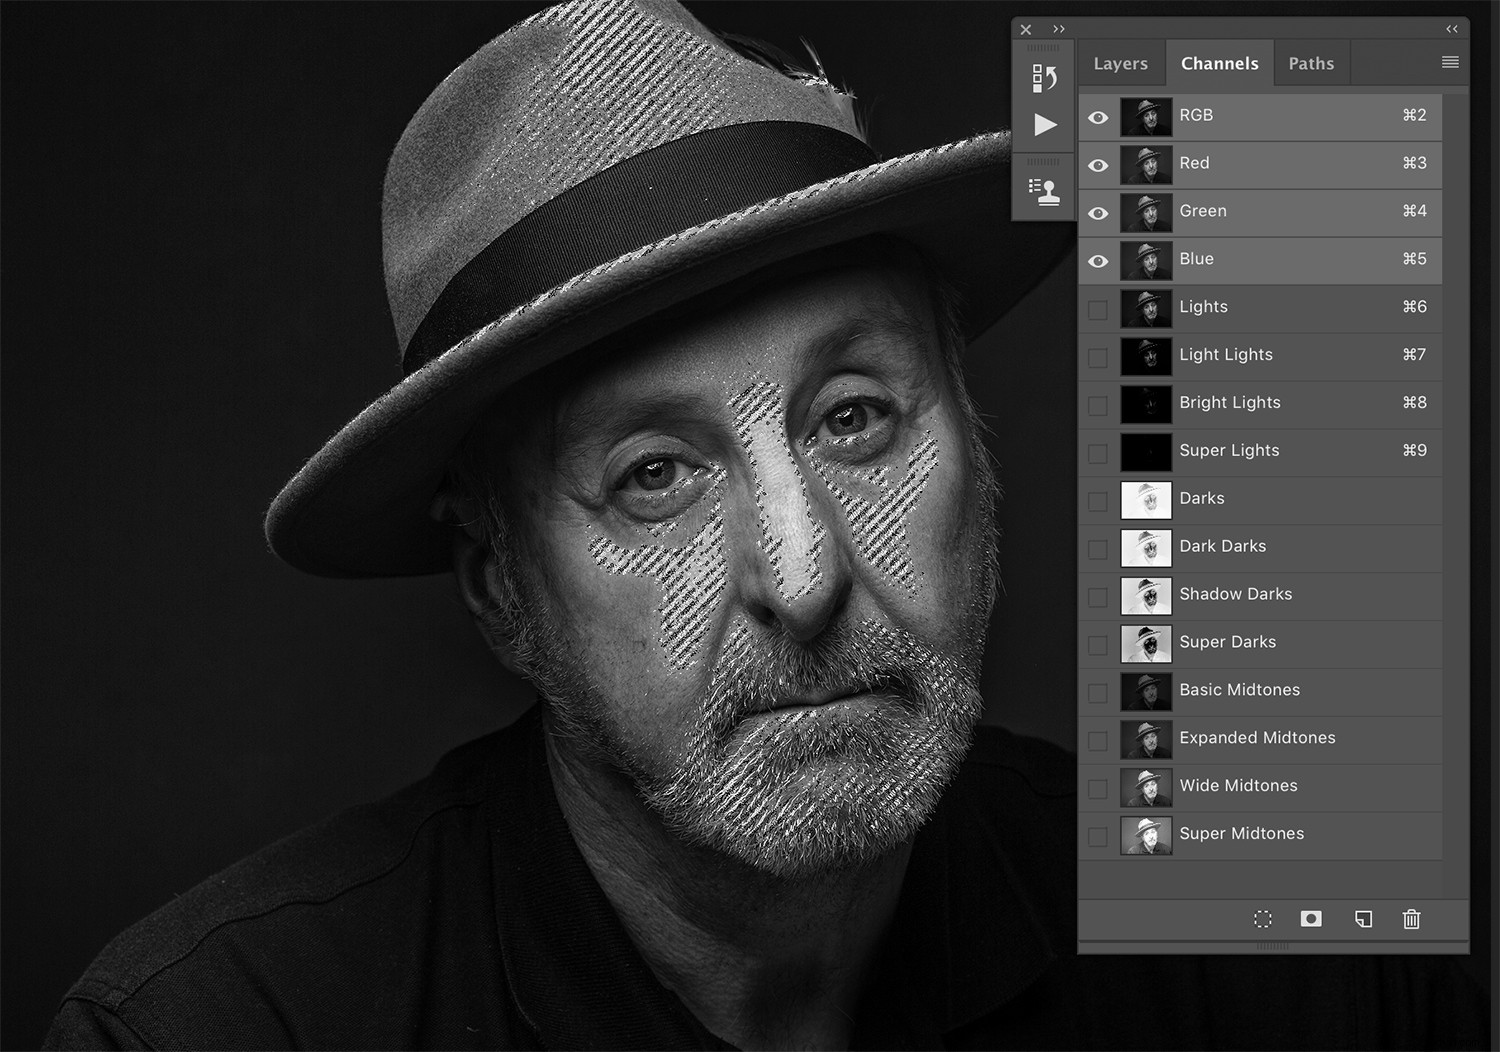Open the Channels panel menu icon
This screenshot has width=1500, height=1052.
[1450, 62]
